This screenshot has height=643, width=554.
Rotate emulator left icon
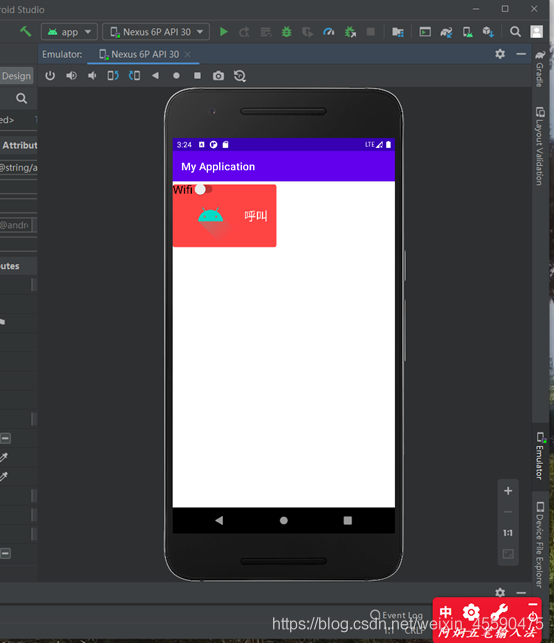tap(113, 75)
